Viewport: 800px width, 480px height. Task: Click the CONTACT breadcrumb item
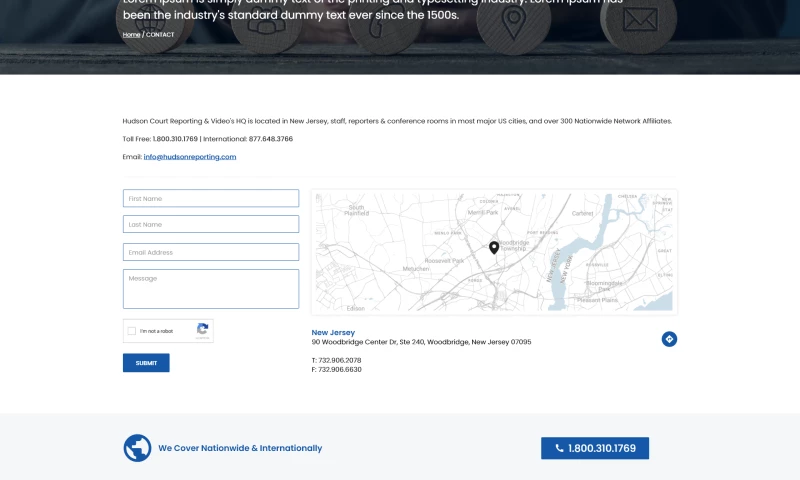coord(160,35)
